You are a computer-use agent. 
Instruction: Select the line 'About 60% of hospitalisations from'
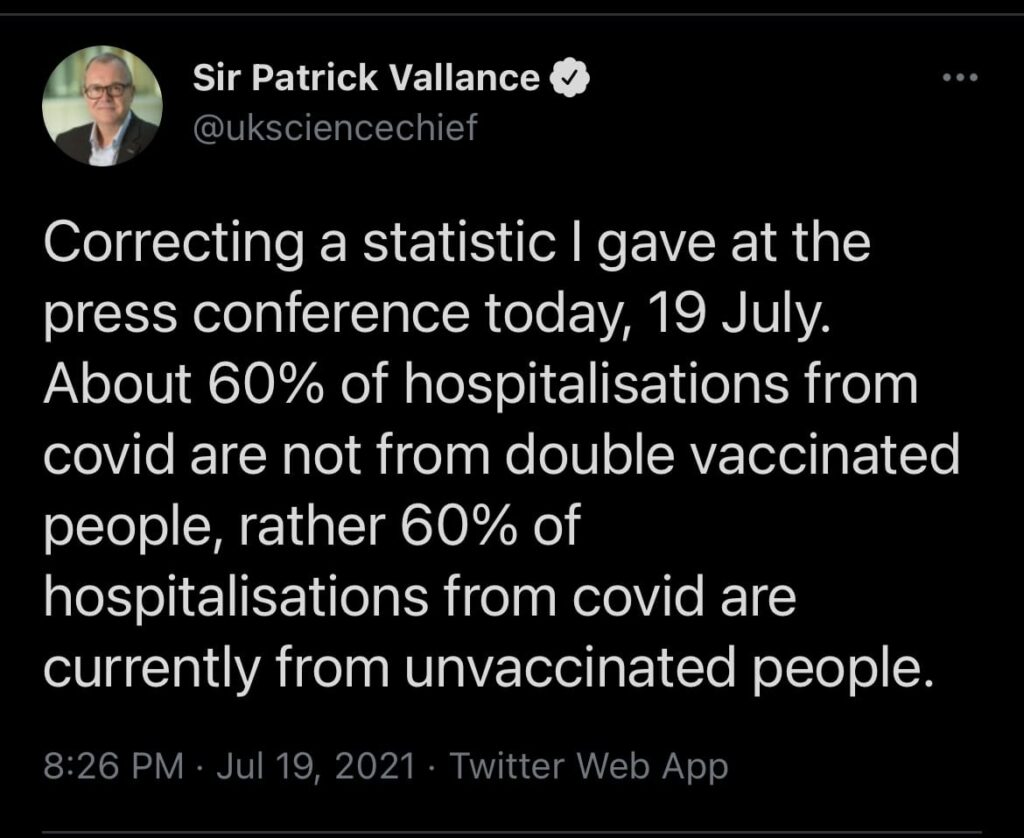tap(481, 385)
